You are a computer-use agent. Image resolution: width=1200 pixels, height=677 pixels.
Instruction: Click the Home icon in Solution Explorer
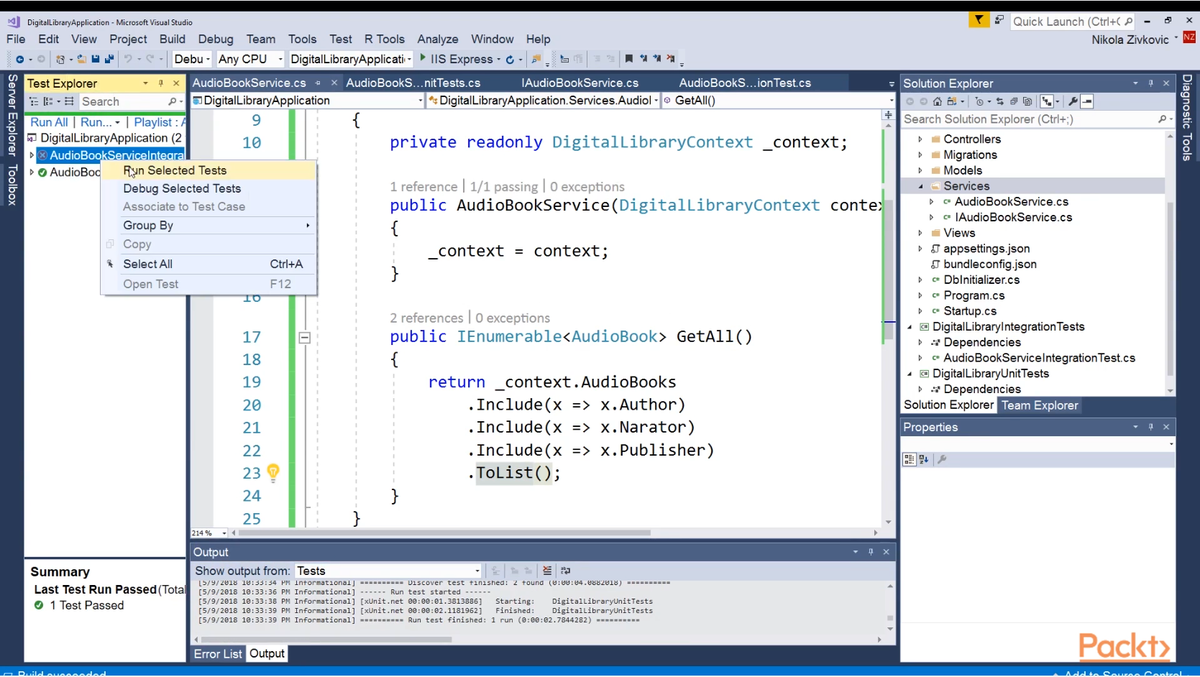937,101
